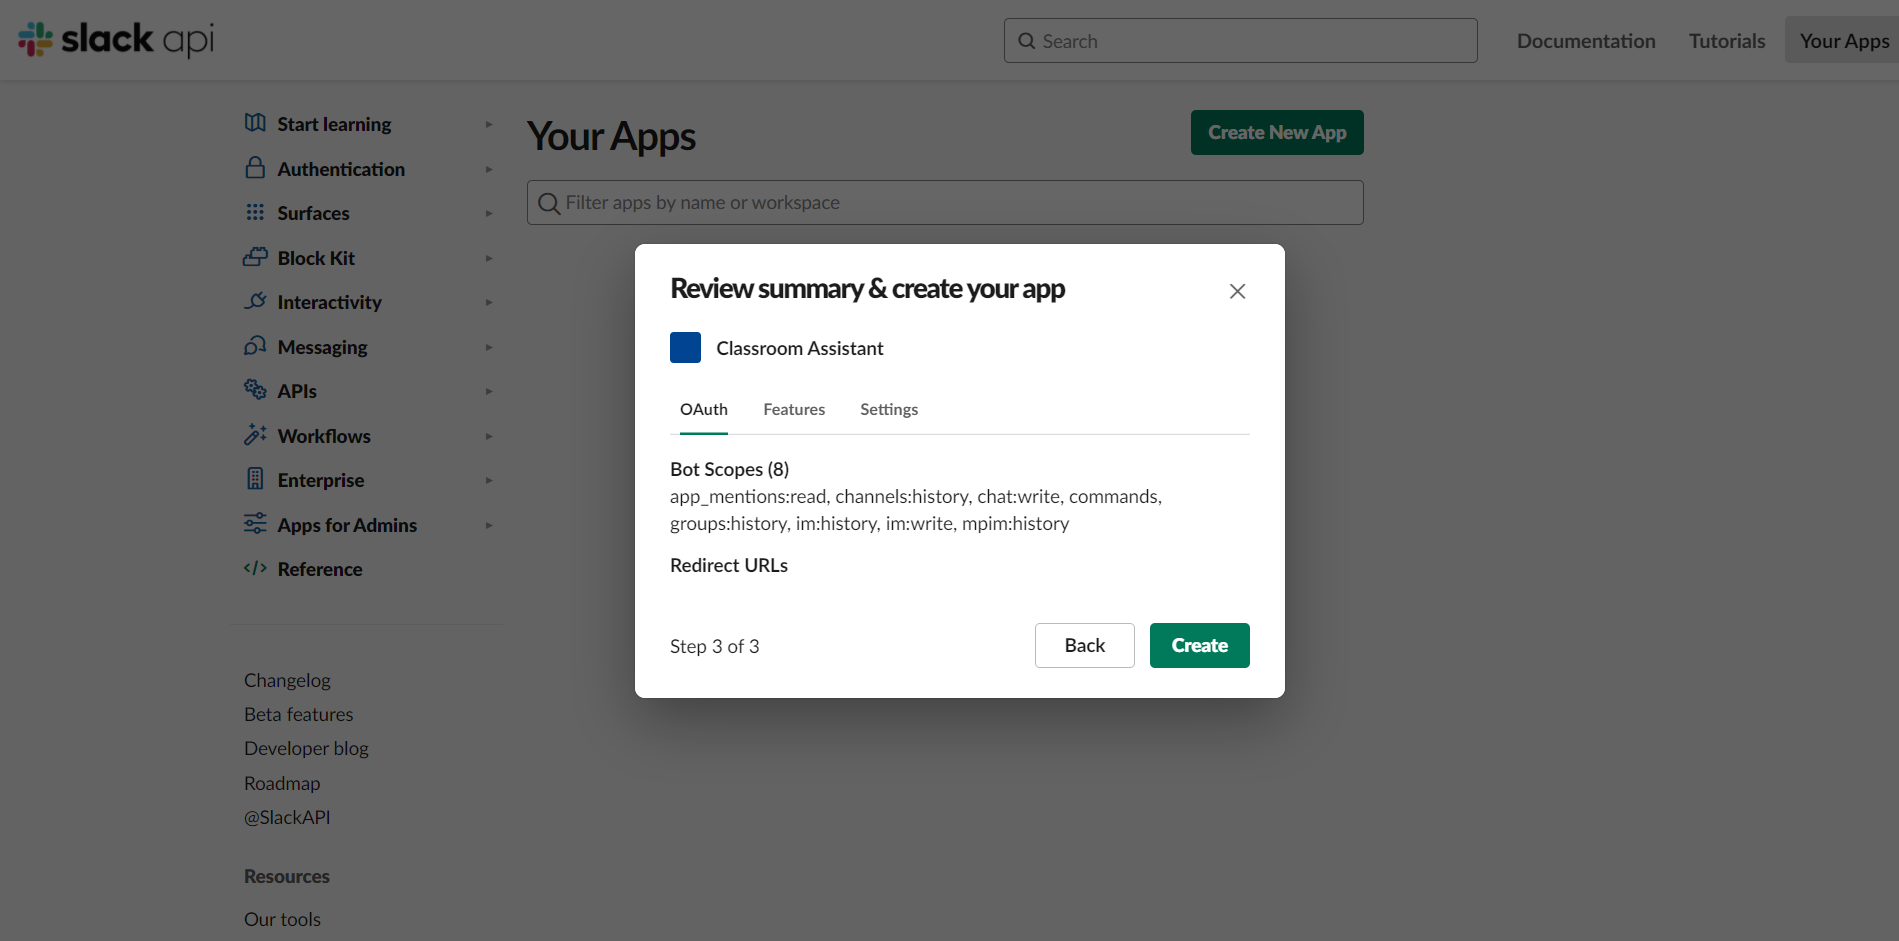
Task: Click the Bot Scopes (8) heading
Action: click(x=729, y=469)
